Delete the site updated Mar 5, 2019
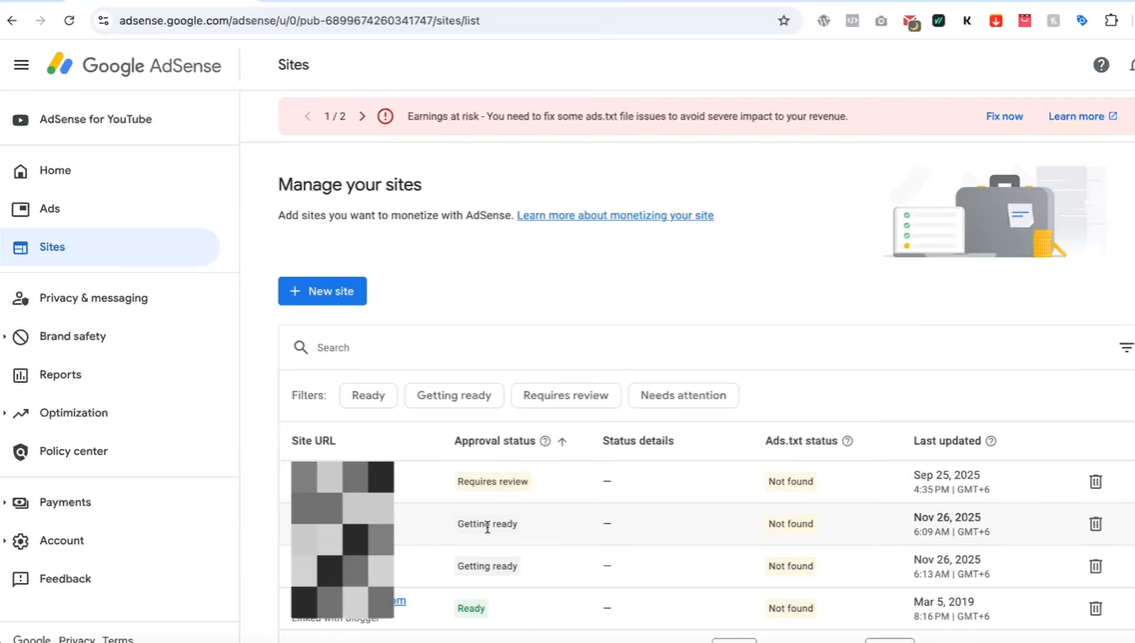 [x=1096, y=608]
